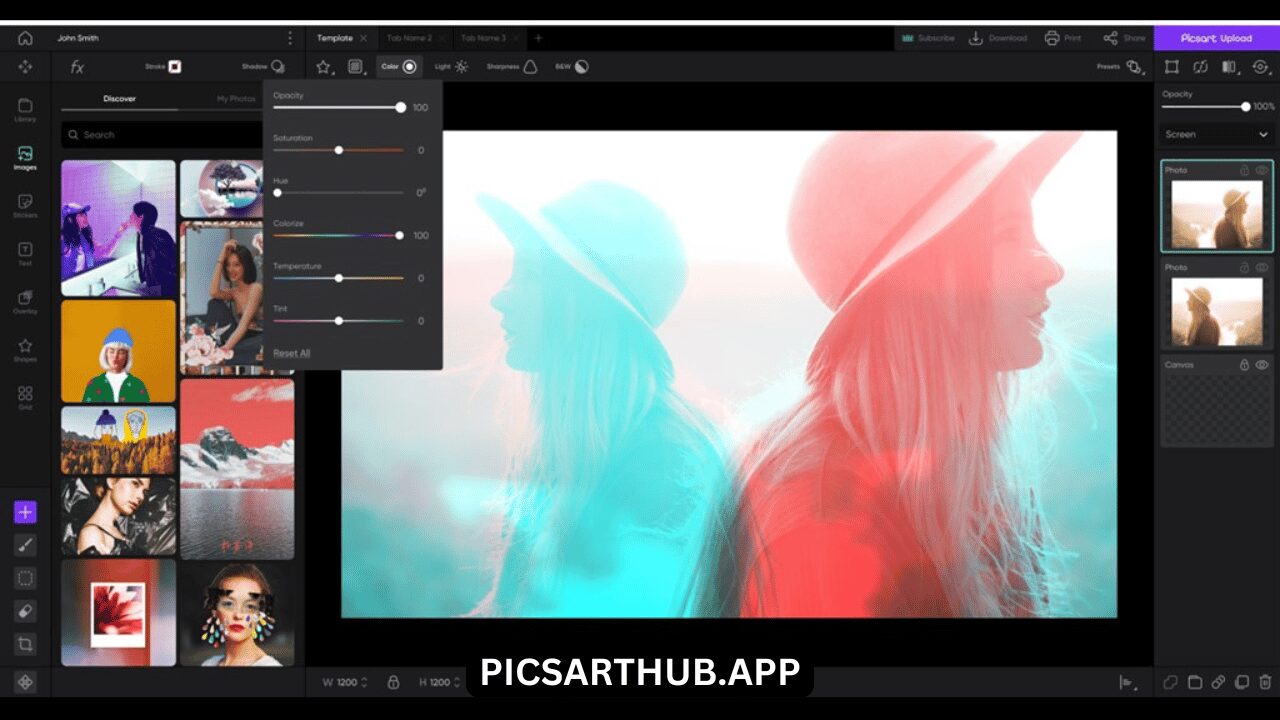Open the Overlay sidebar panel
Image resolution: width=1280 pixels, height=720 pixels.
[x=25, y=302]
